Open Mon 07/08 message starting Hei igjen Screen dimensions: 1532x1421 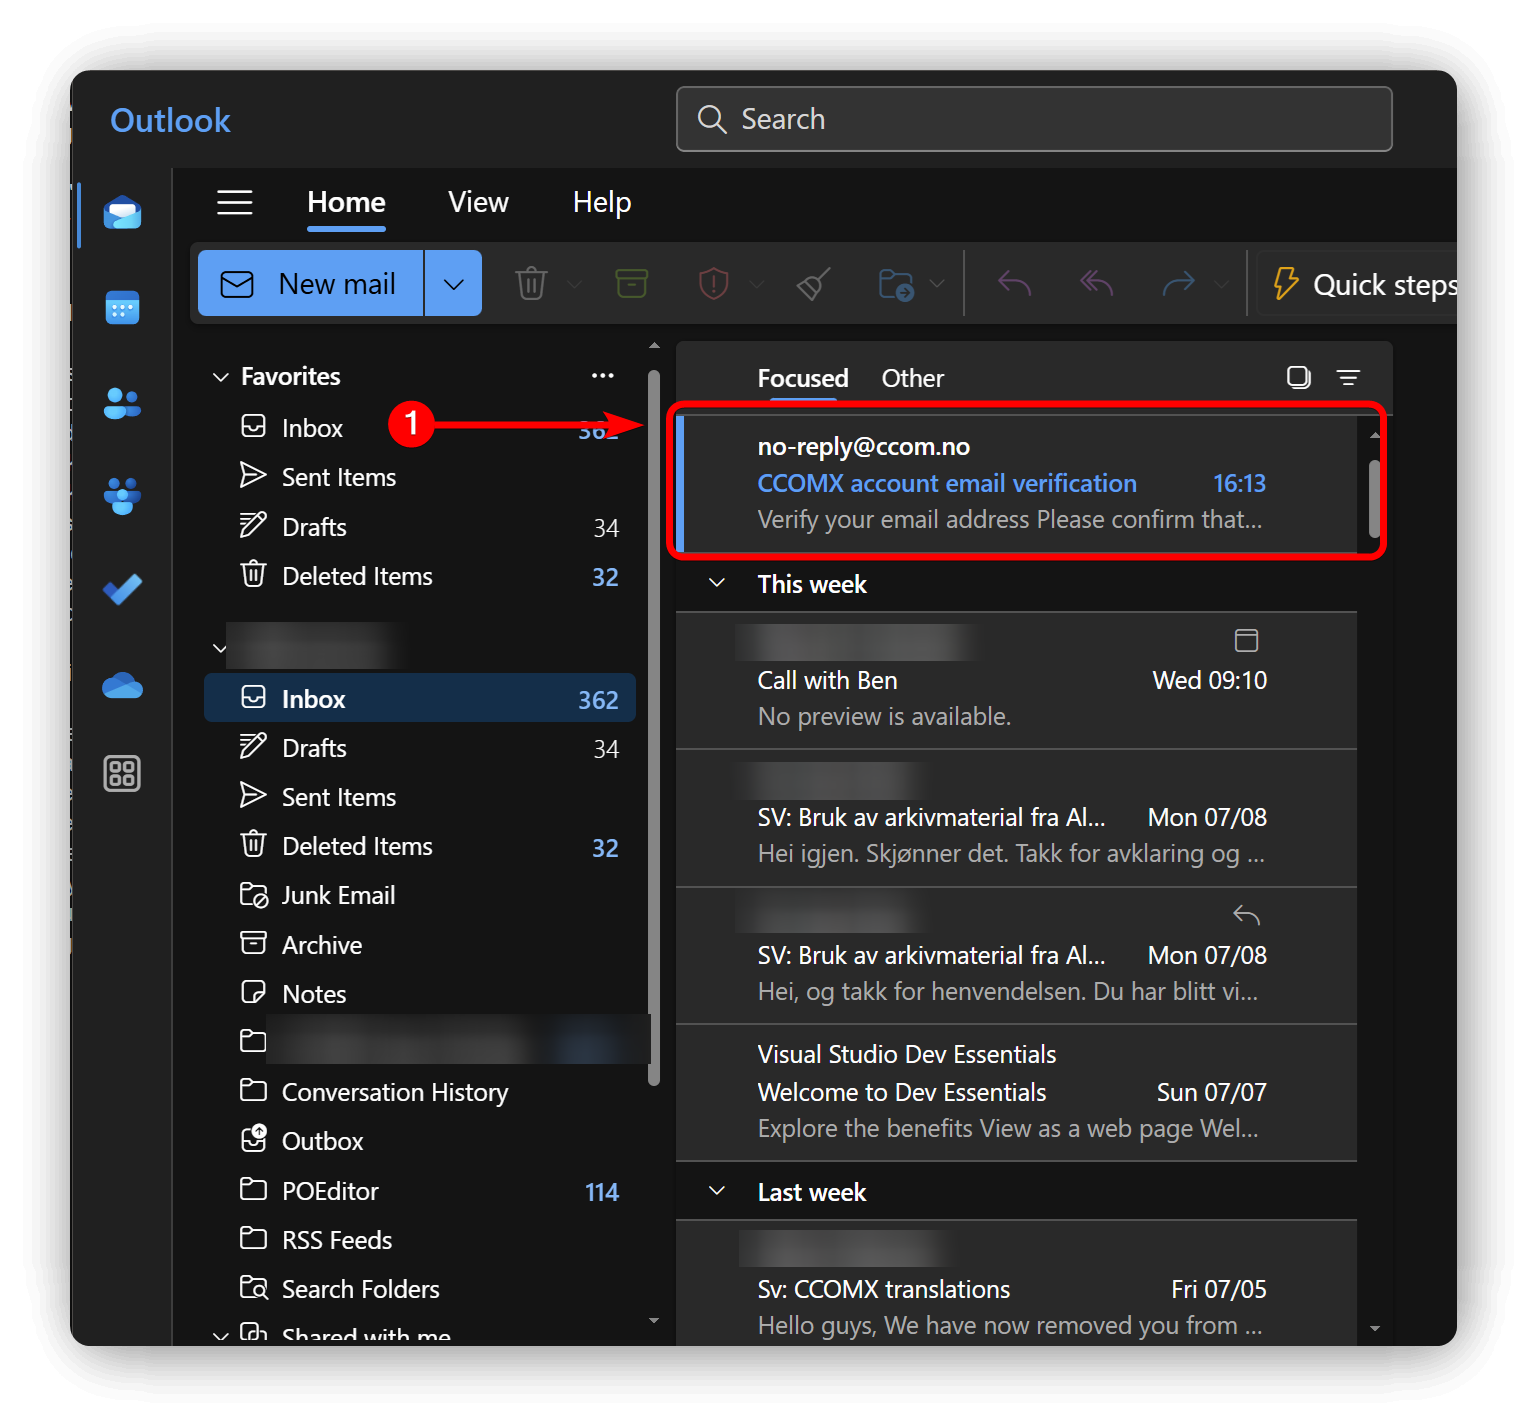click(x=1017, y=818)
